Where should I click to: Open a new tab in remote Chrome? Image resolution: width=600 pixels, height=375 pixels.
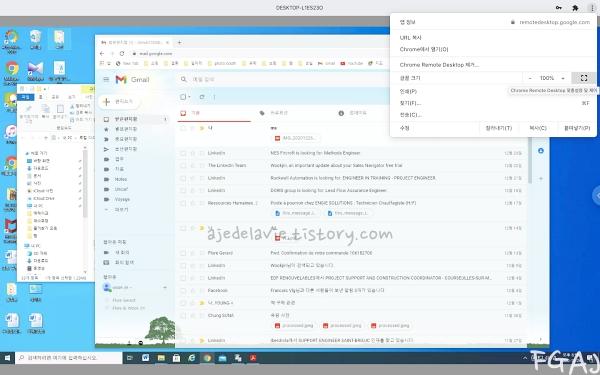(x=179, y=42)
